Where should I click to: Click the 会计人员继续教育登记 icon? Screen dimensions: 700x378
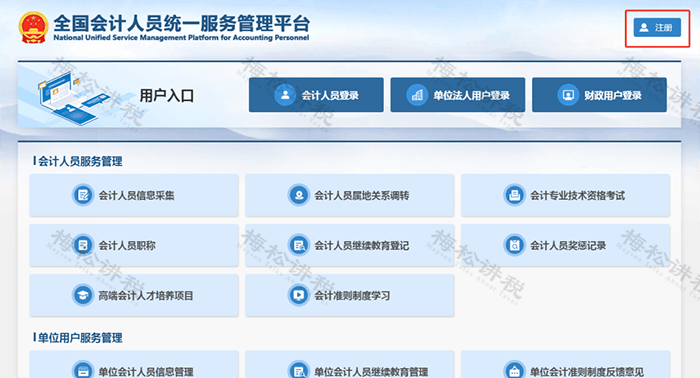299,245
